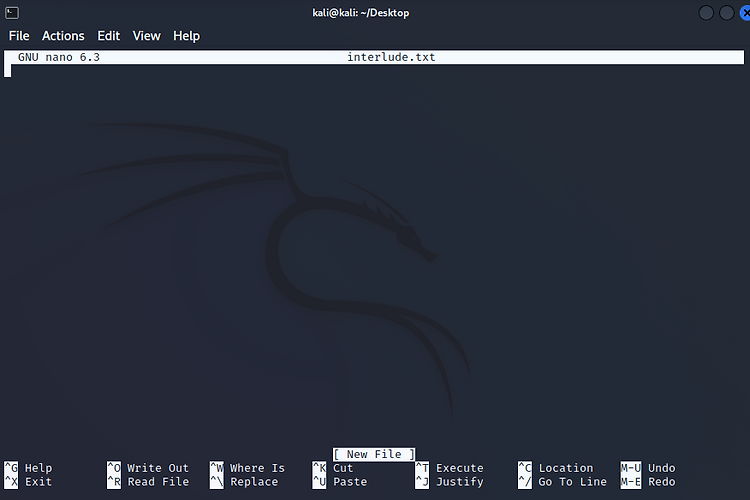This screenshot has height=500, width=750.
Task: Open the Help menu
Action: pos(187,36)
